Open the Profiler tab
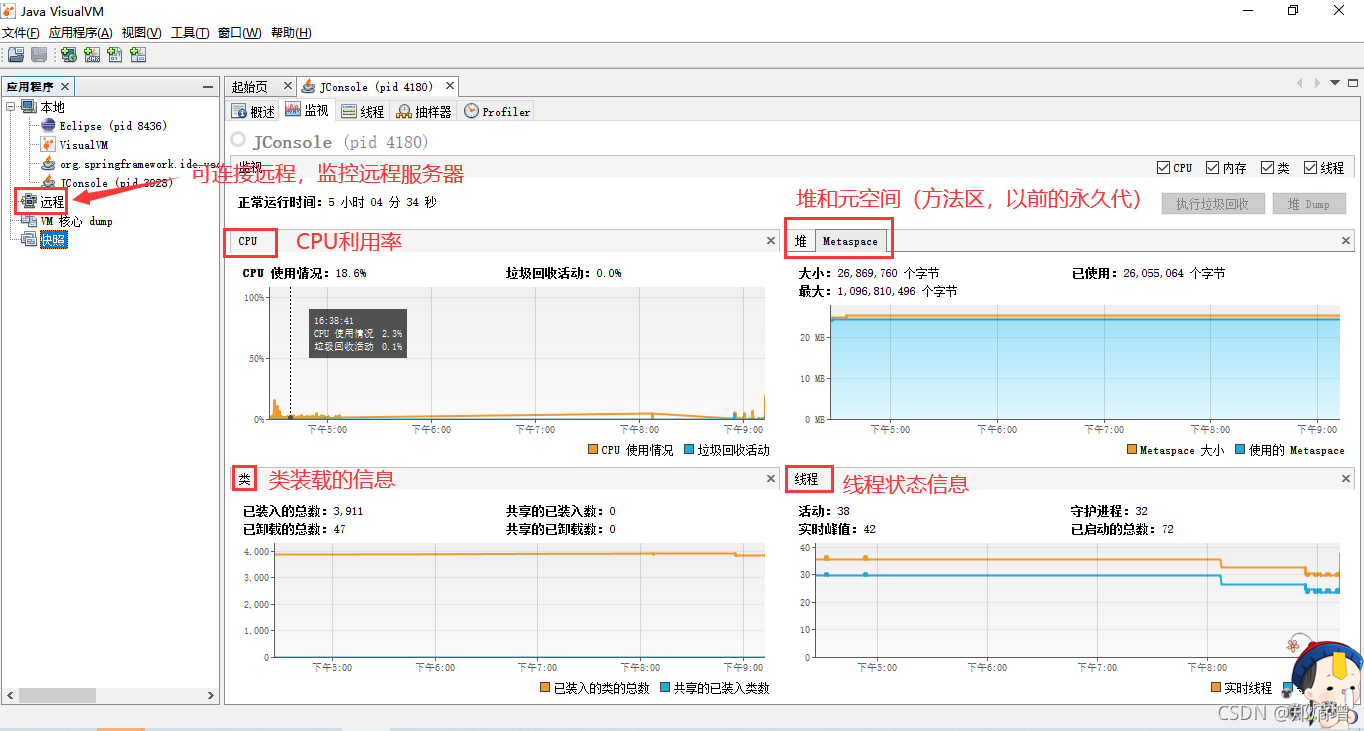 [497, 111]
